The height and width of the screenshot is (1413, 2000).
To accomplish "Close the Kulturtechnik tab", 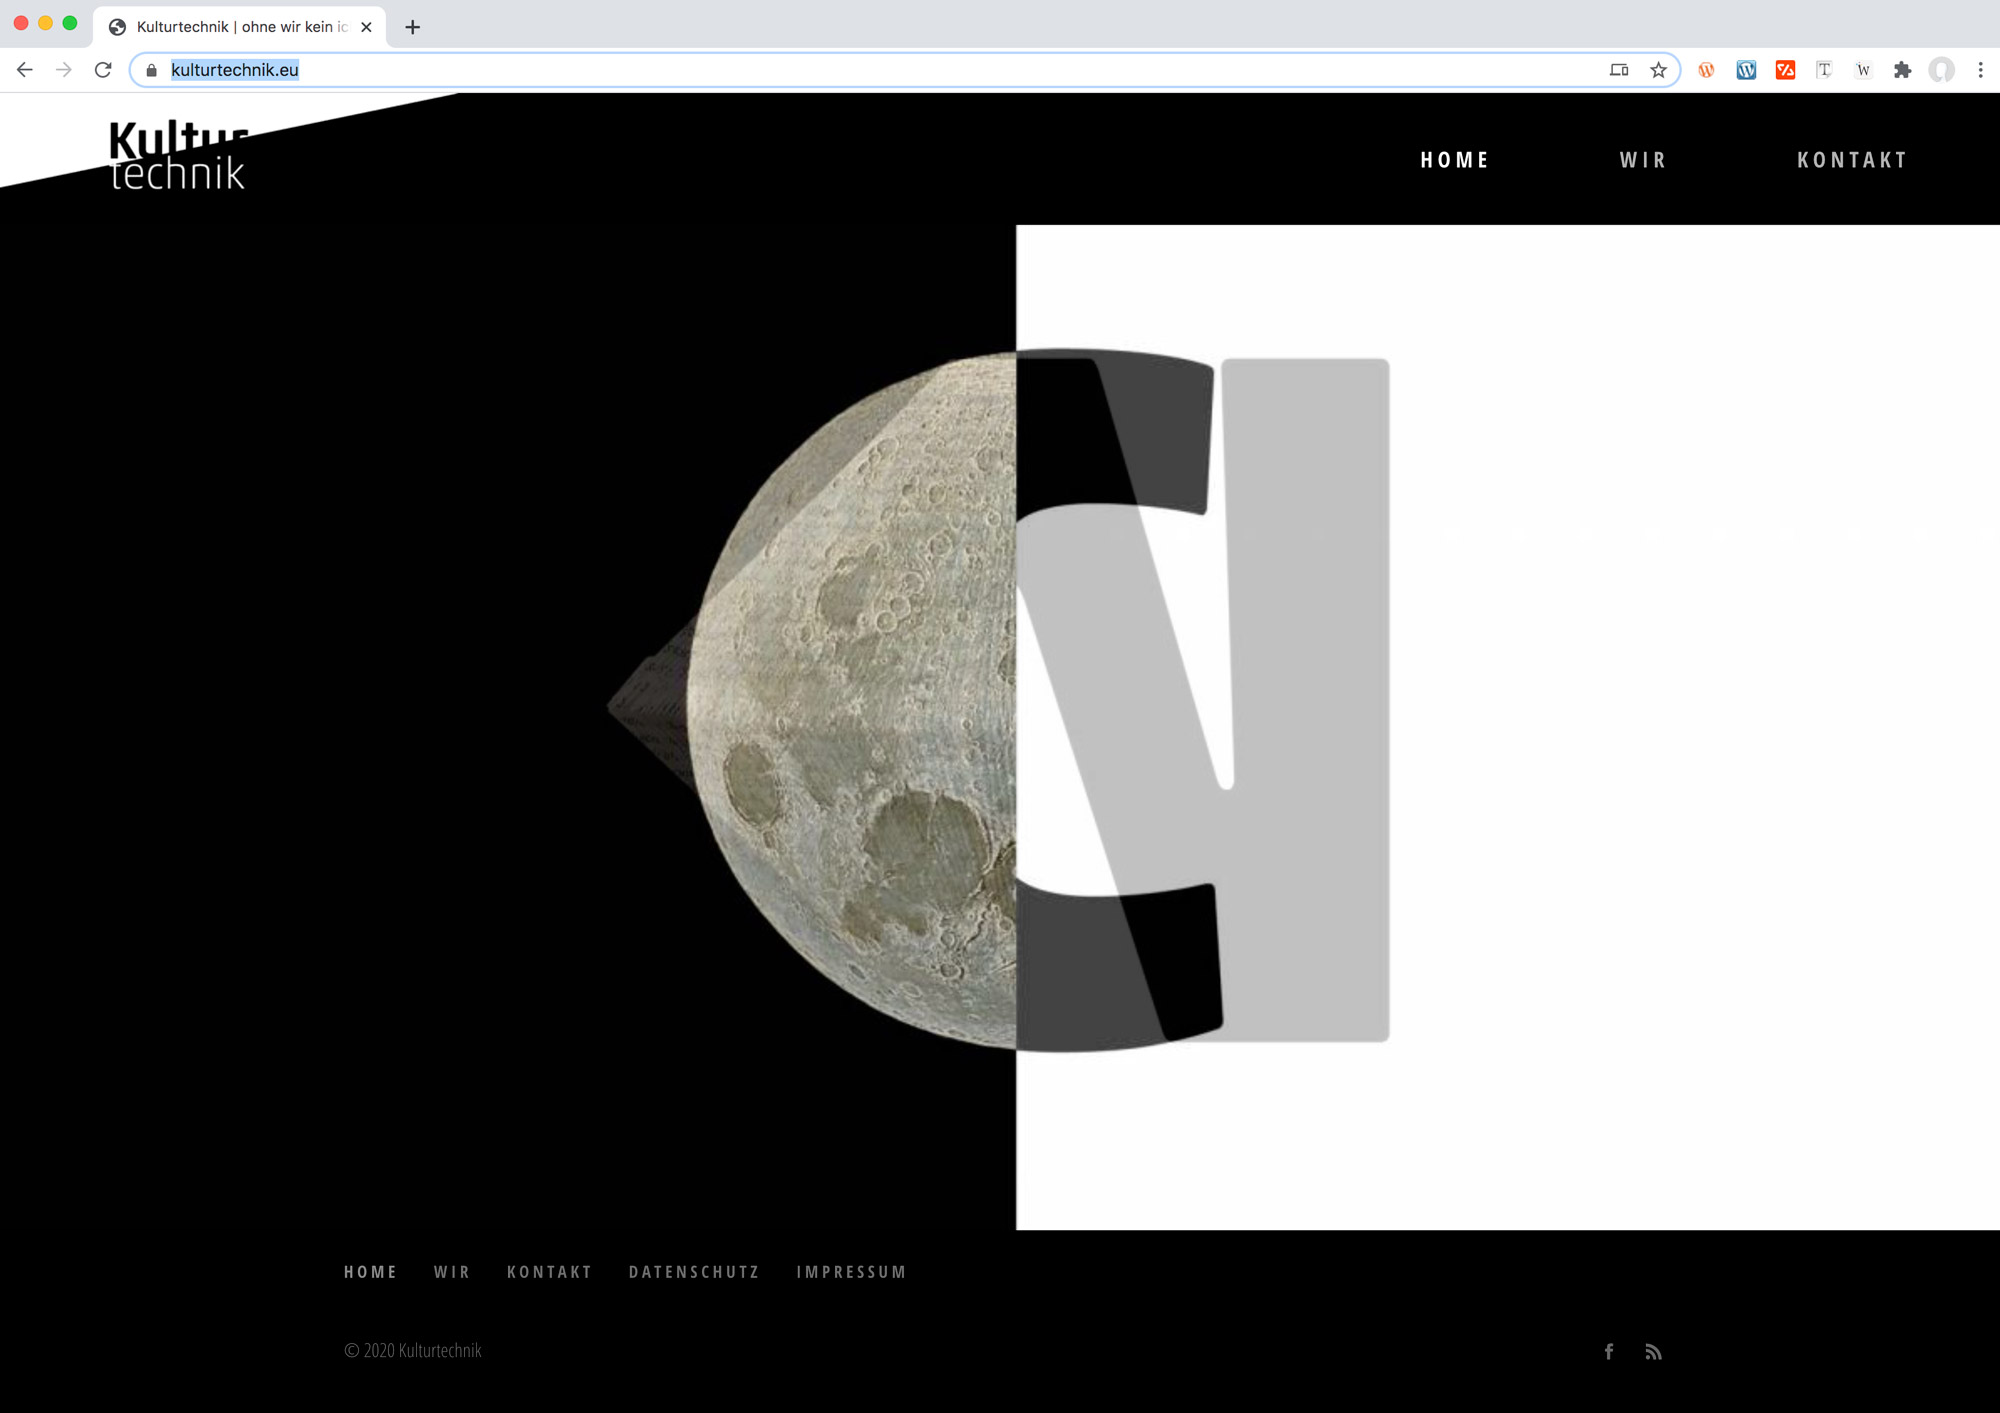I will click(x=366, y=27).
